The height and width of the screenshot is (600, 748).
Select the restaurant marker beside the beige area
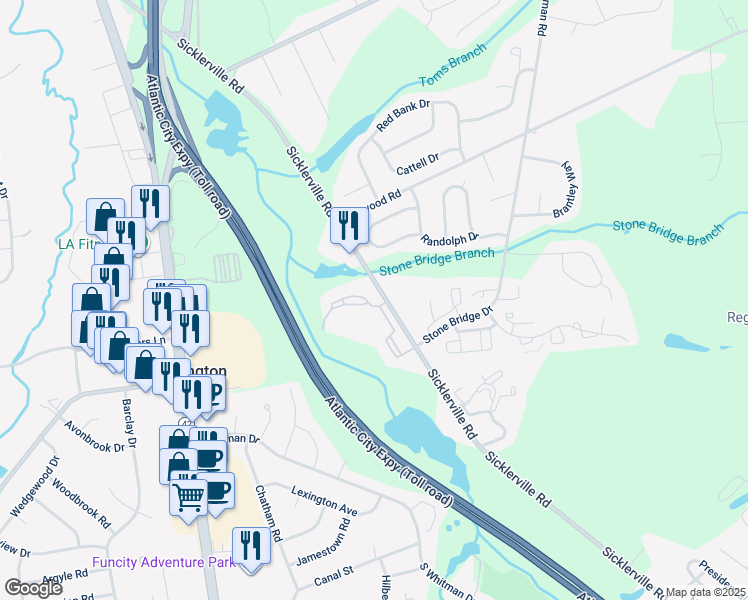tap(190, 330)
